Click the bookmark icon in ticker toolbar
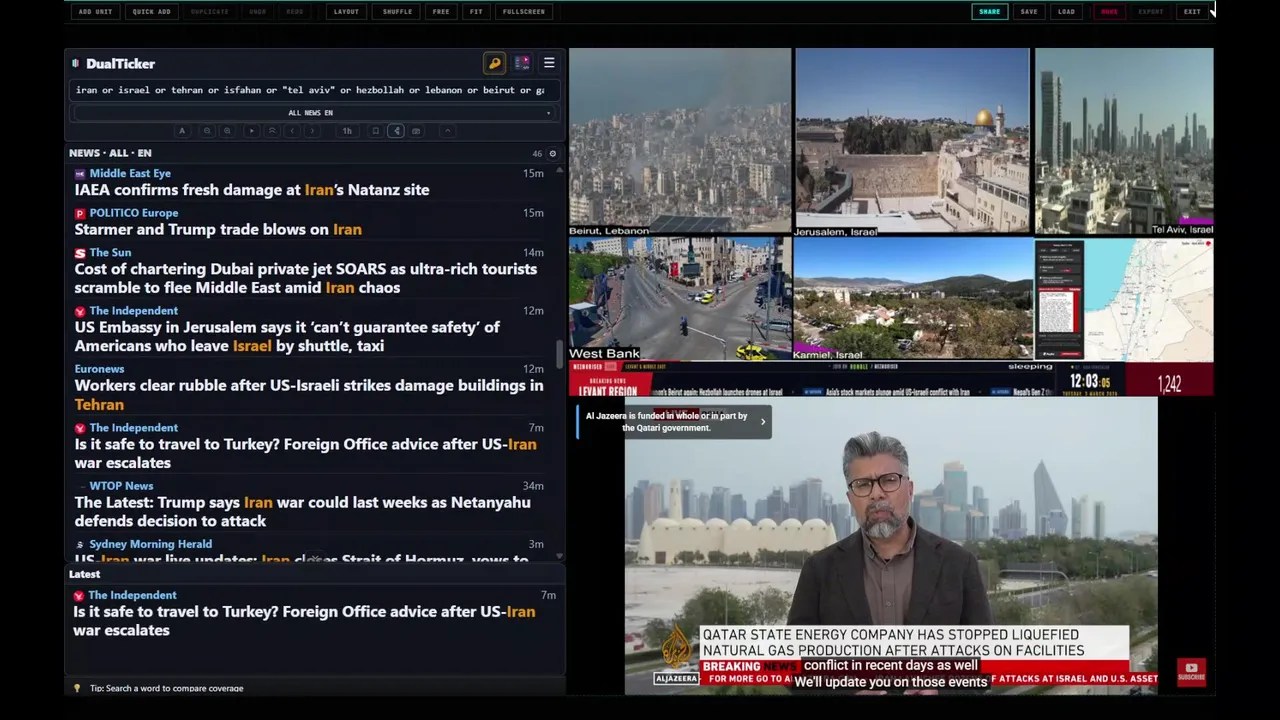 (375, 131)
